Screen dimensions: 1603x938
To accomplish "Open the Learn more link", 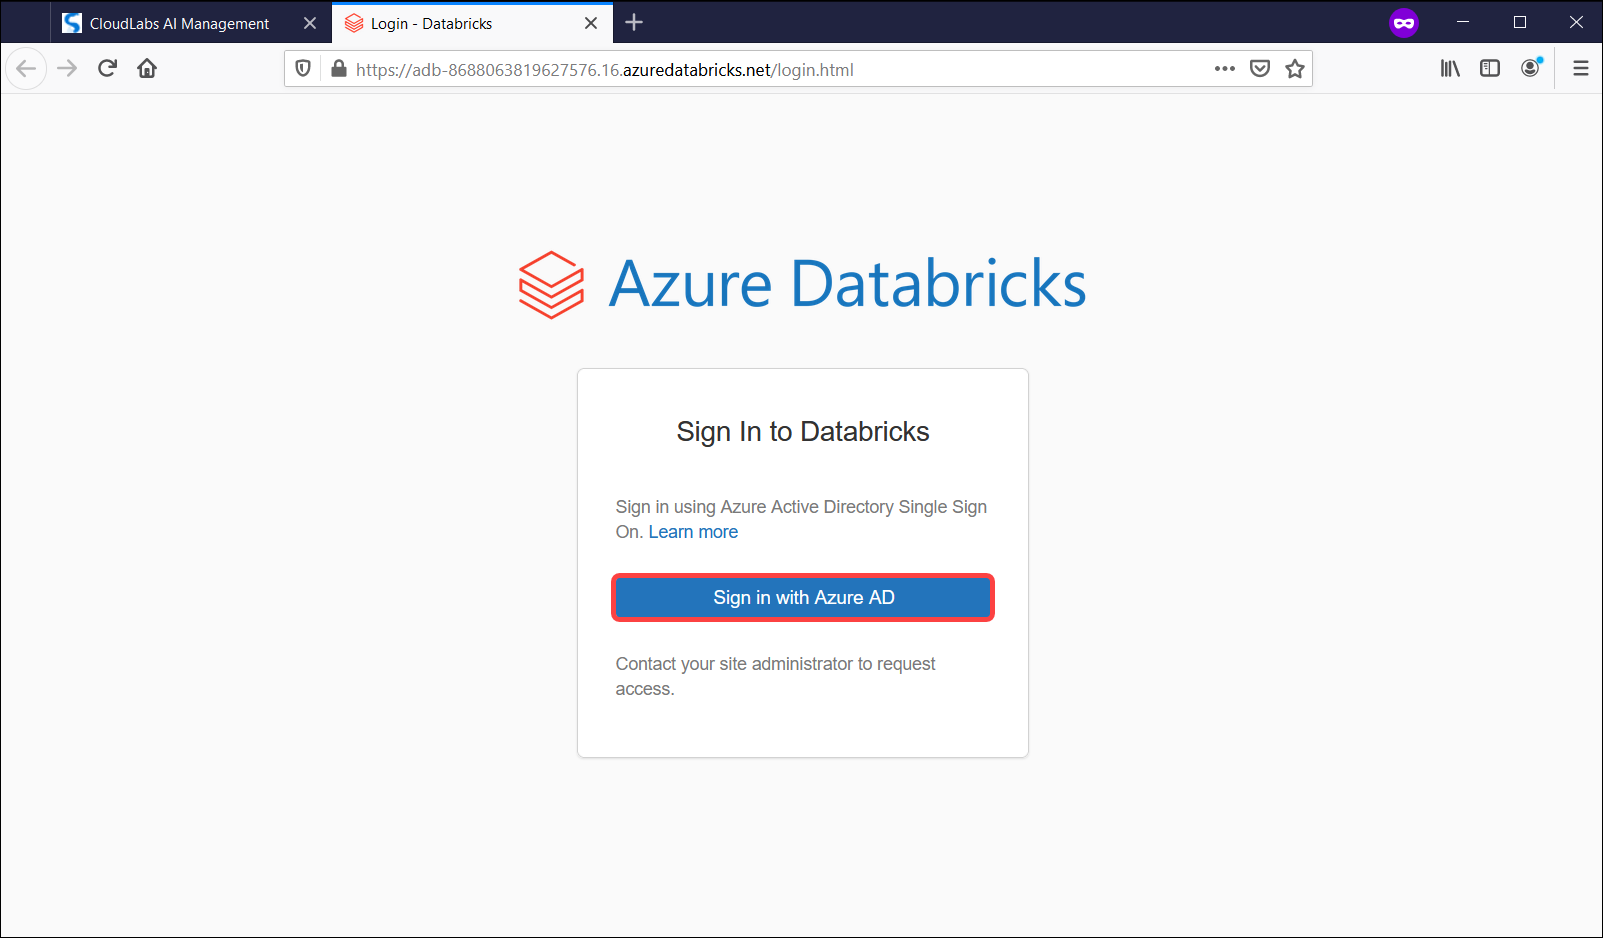I will tap(693, 532).
